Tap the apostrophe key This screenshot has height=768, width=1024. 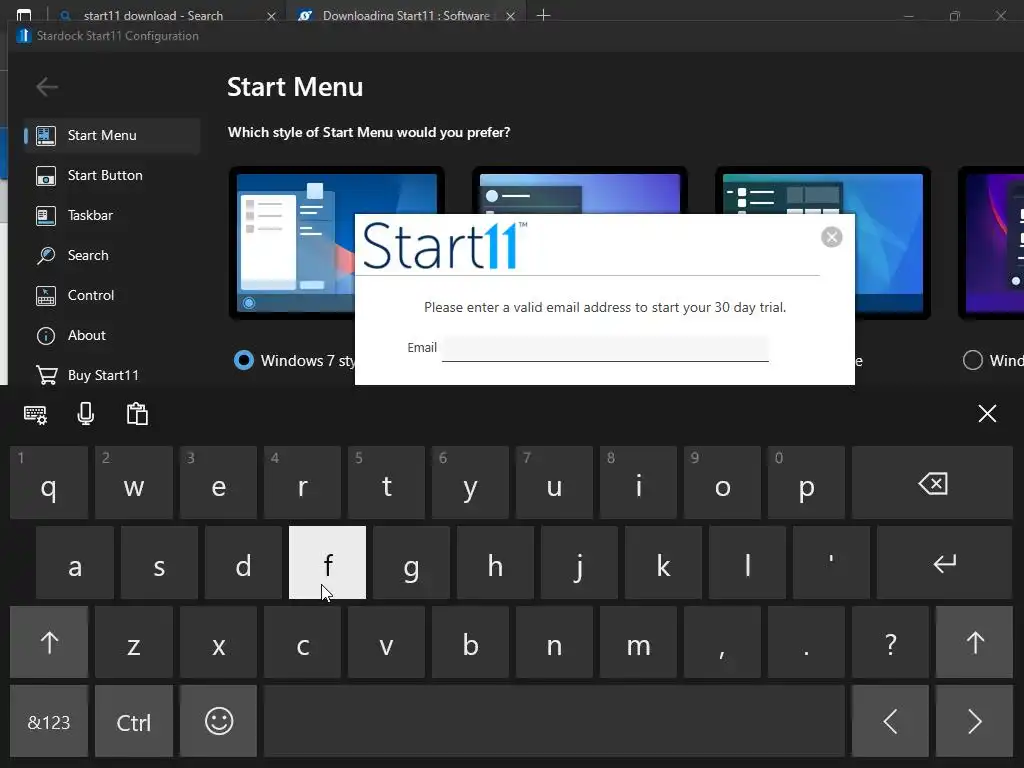831,562
